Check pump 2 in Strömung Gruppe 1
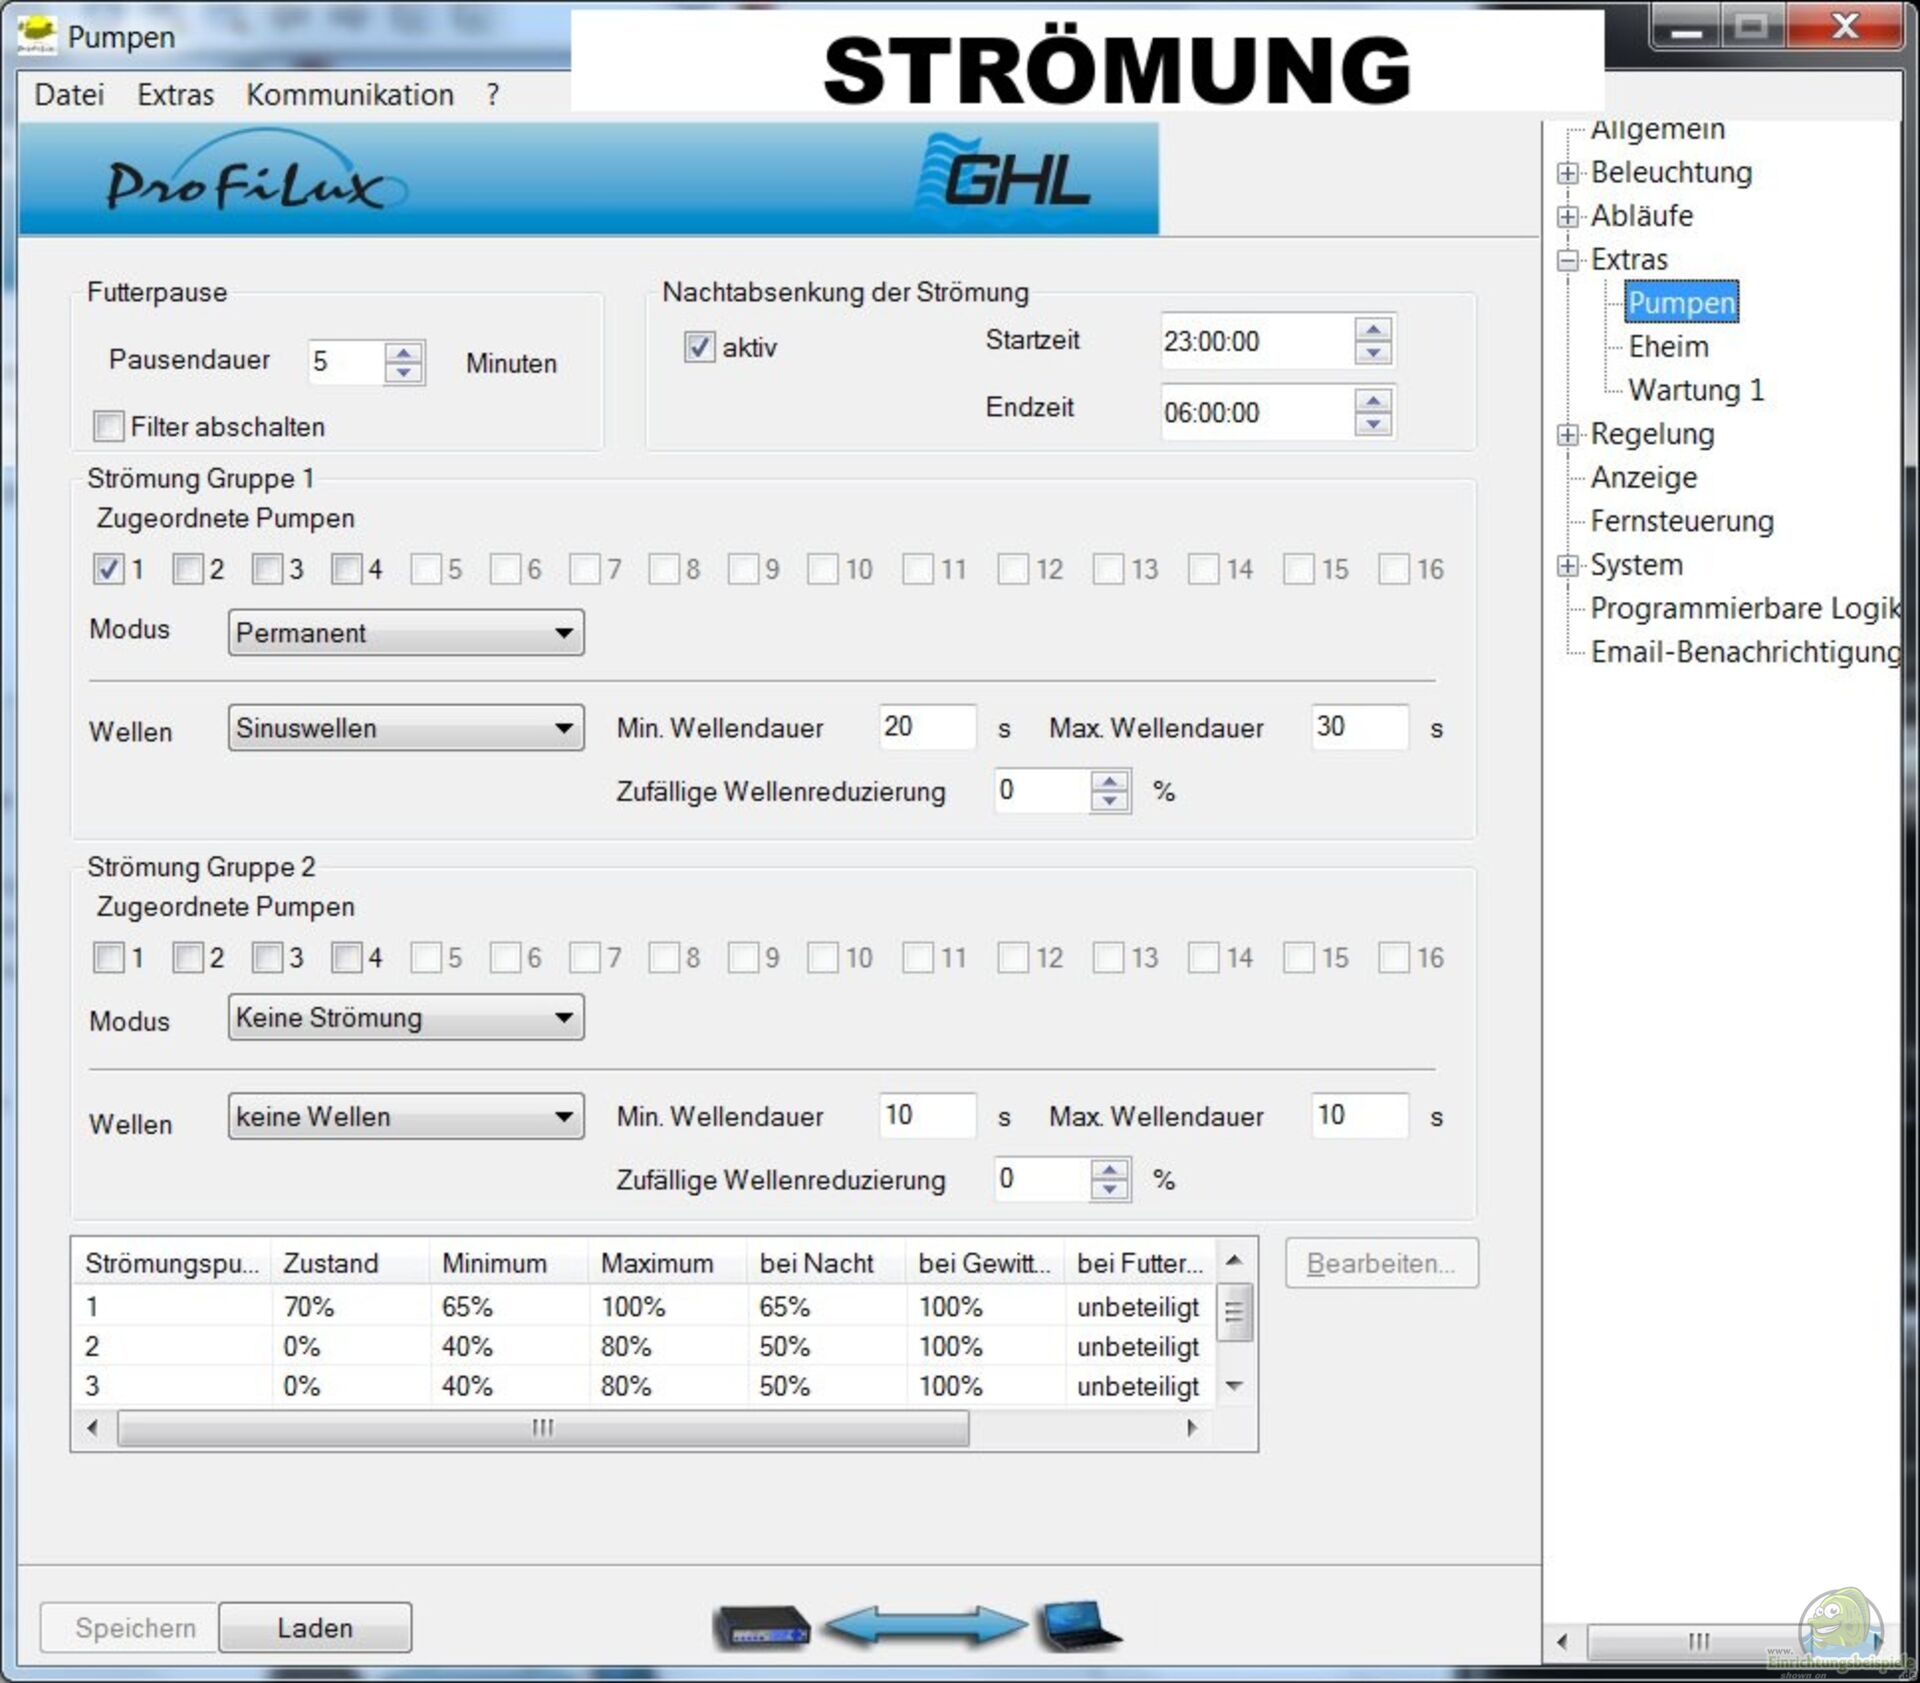Viewport: 1920px width, 1683px height. [187, 569]
